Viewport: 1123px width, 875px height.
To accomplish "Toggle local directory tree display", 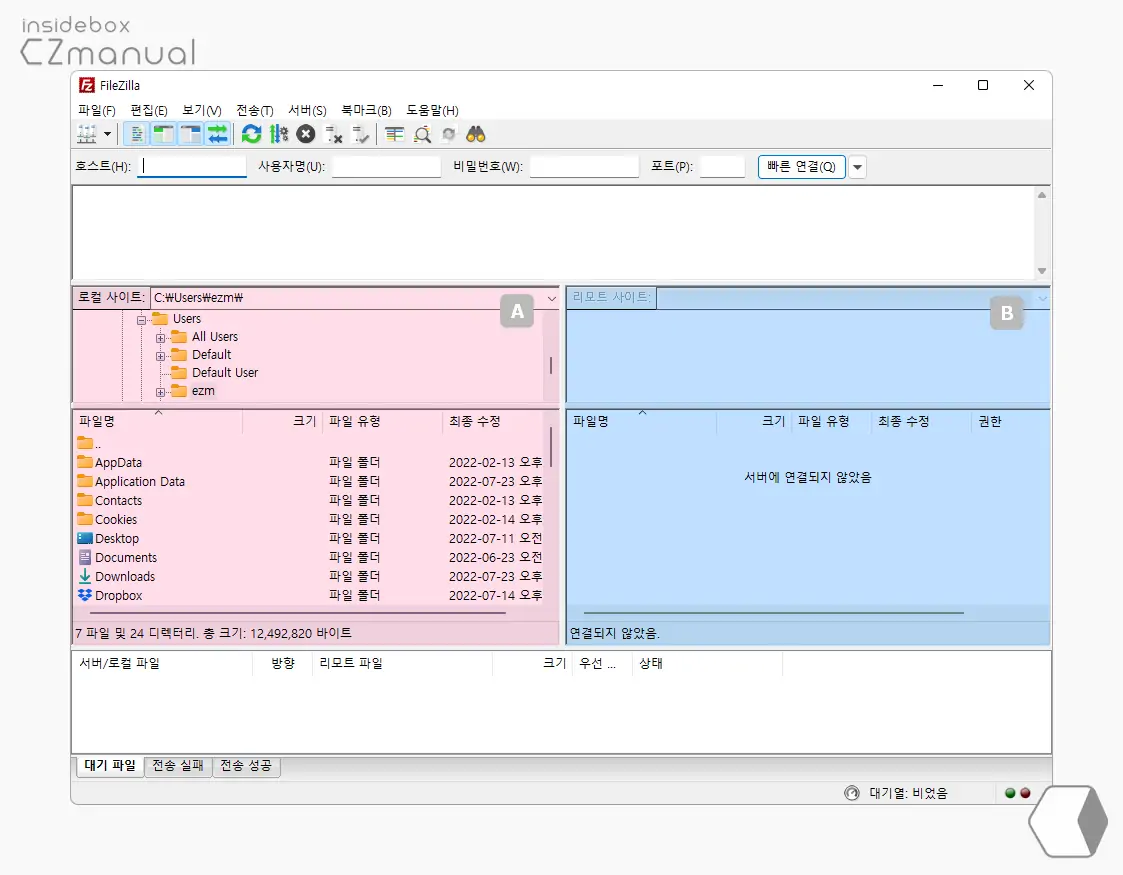I will (x=163, y=134).
